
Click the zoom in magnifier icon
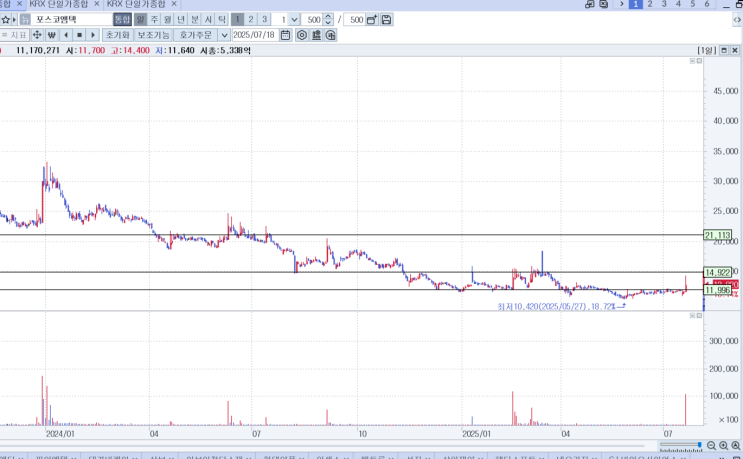point(724,446)
